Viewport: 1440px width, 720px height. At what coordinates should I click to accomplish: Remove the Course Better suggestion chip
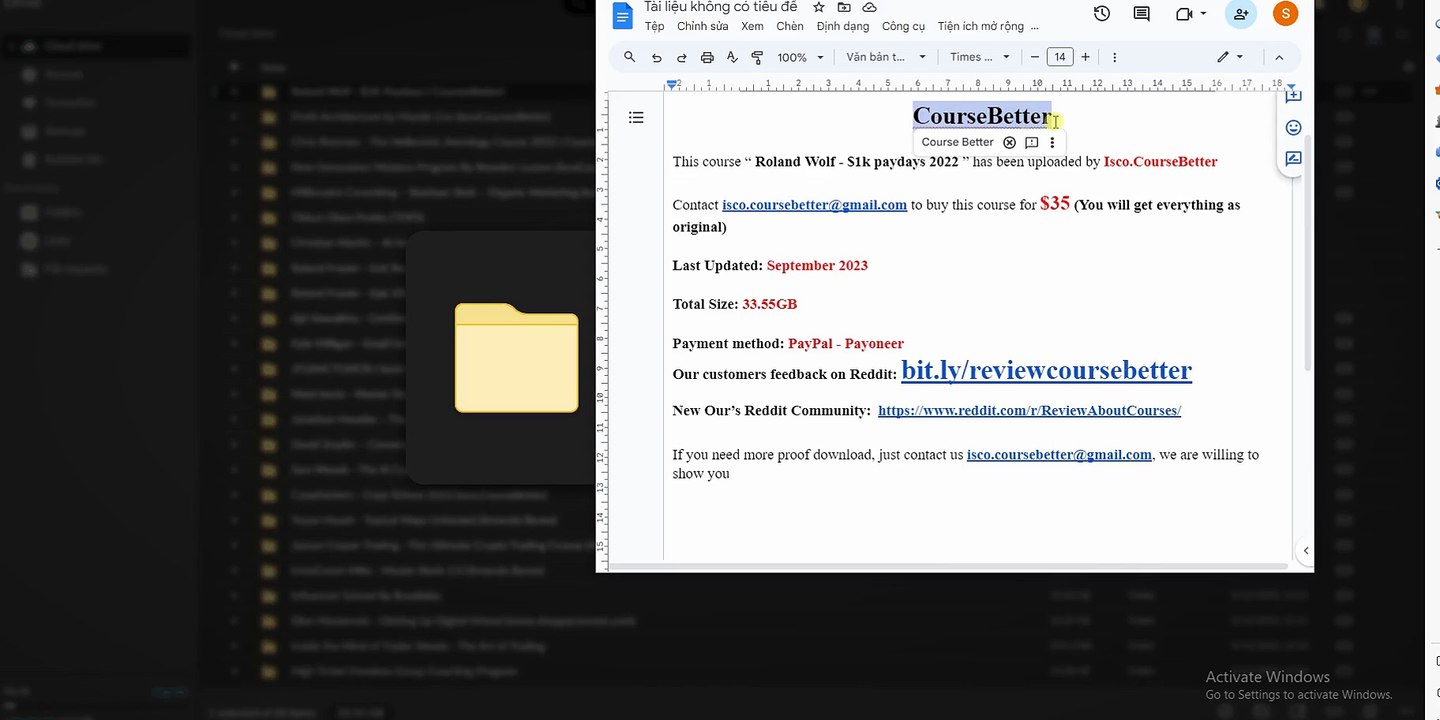(x=1009, y=142)
